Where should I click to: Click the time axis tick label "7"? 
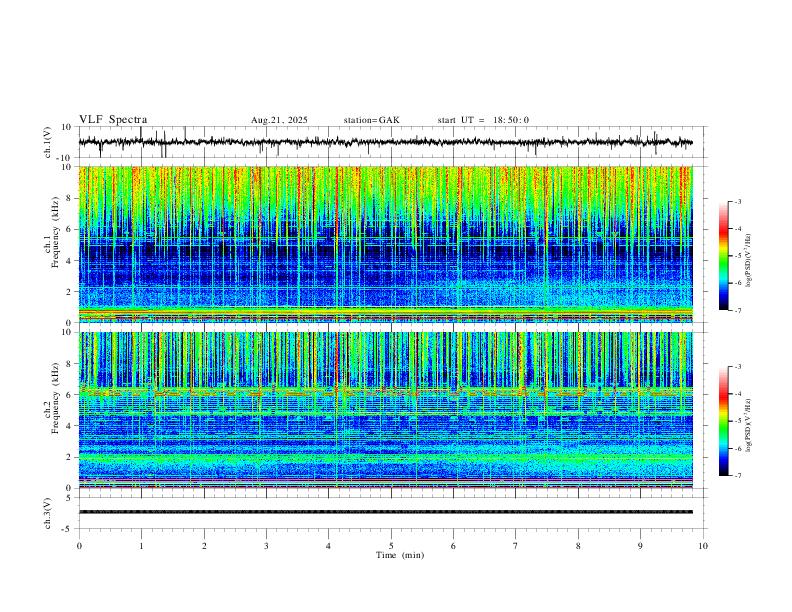coord(516,546)
